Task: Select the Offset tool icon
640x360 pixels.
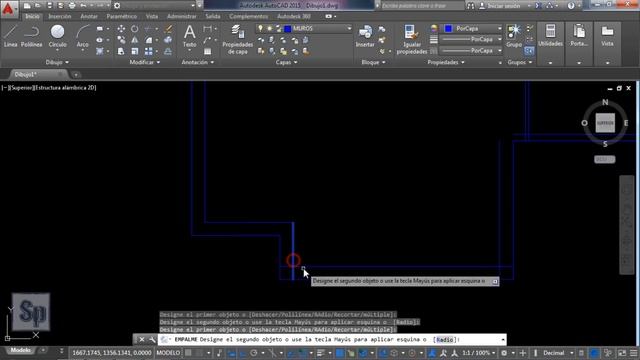Action: click(x=168, y=51)
